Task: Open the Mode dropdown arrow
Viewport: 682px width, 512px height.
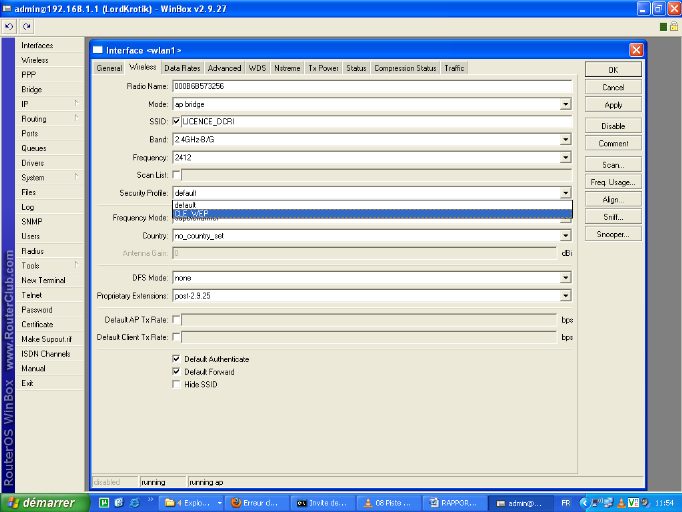Action: 565,104
